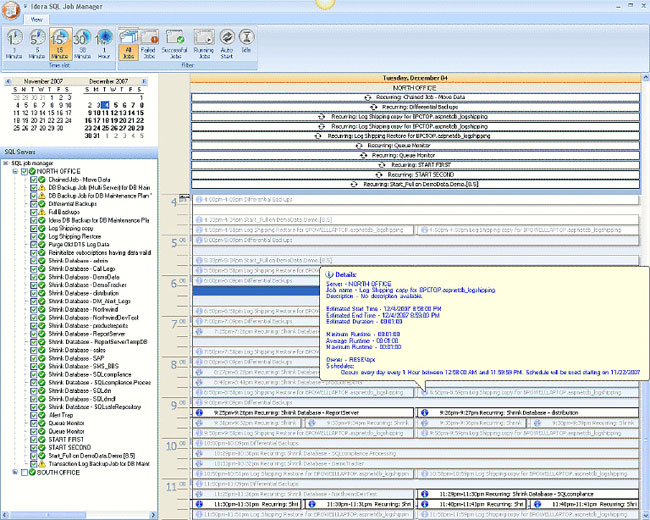The image size is (650, 520).
Task: Select Shrink Database - Northwind job
Action: [x=83, y=309]
